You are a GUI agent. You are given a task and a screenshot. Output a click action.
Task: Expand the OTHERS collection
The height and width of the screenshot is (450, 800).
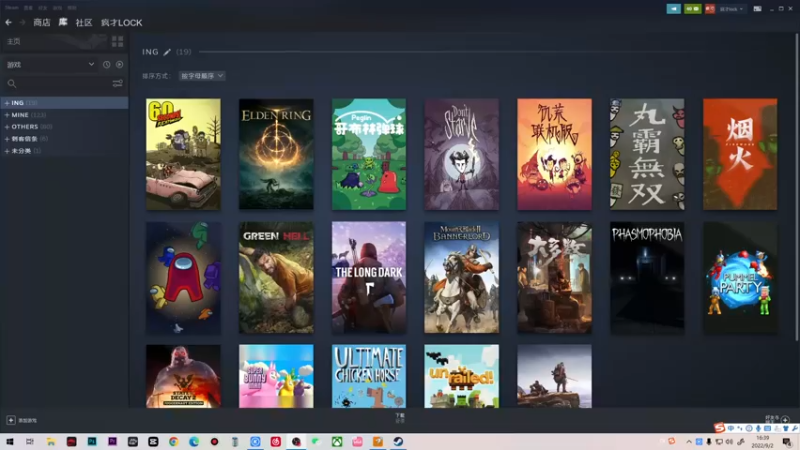click(7, 127)
